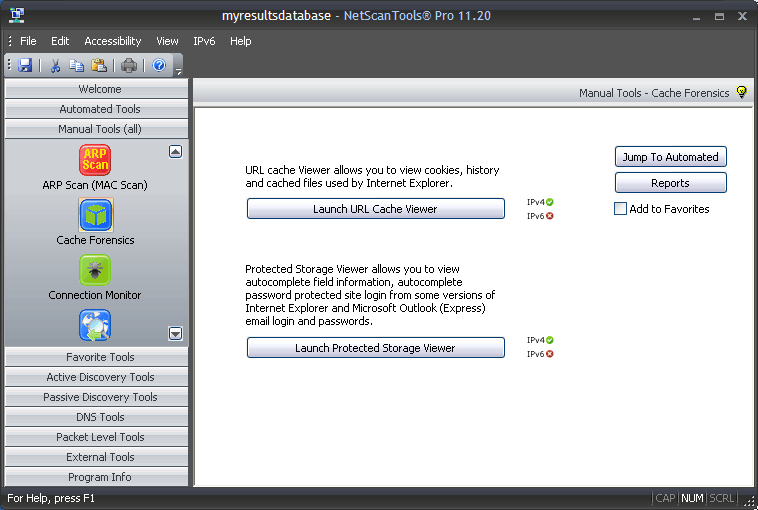Click Launch Protected Storage Viewer button
758x510 pixels.
pos(376,348)
